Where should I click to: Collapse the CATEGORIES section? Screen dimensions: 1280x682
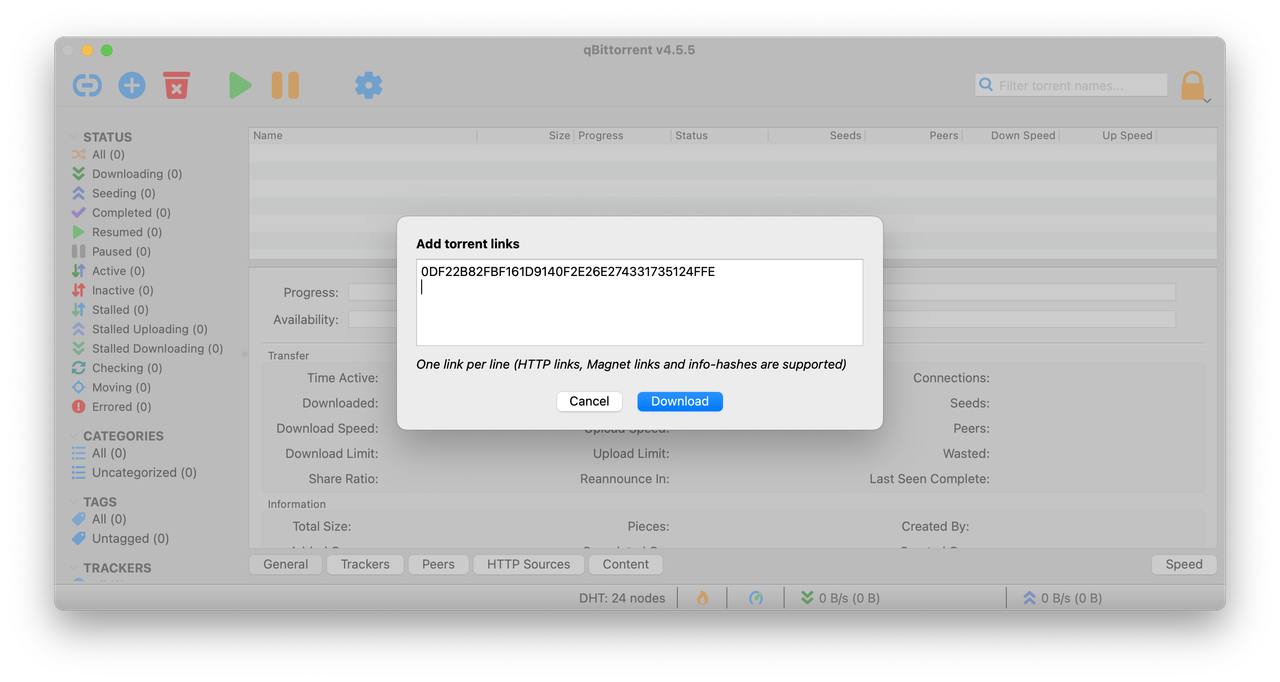(73, 436)
